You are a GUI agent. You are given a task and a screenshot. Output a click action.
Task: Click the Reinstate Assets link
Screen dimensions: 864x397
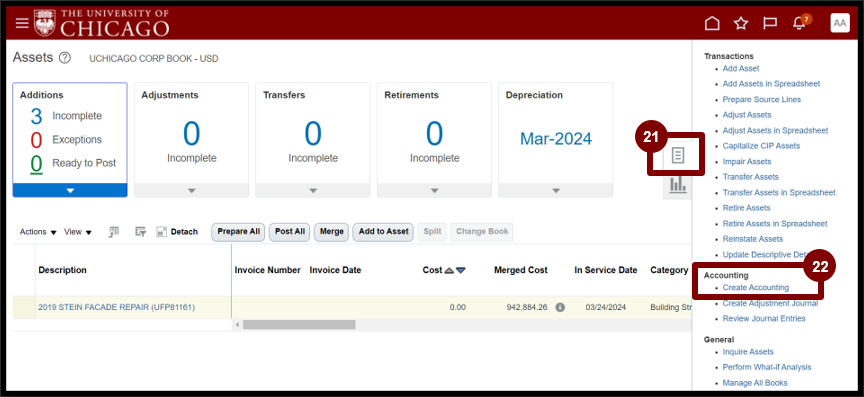[753, 239]
